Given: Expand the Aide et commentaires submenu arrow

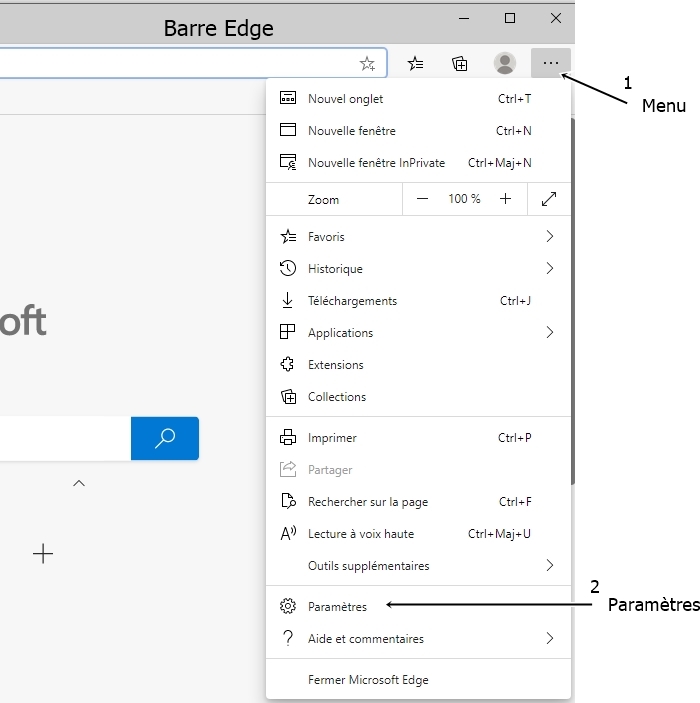Looking at the screenshot, I should [x=550, y=638].
